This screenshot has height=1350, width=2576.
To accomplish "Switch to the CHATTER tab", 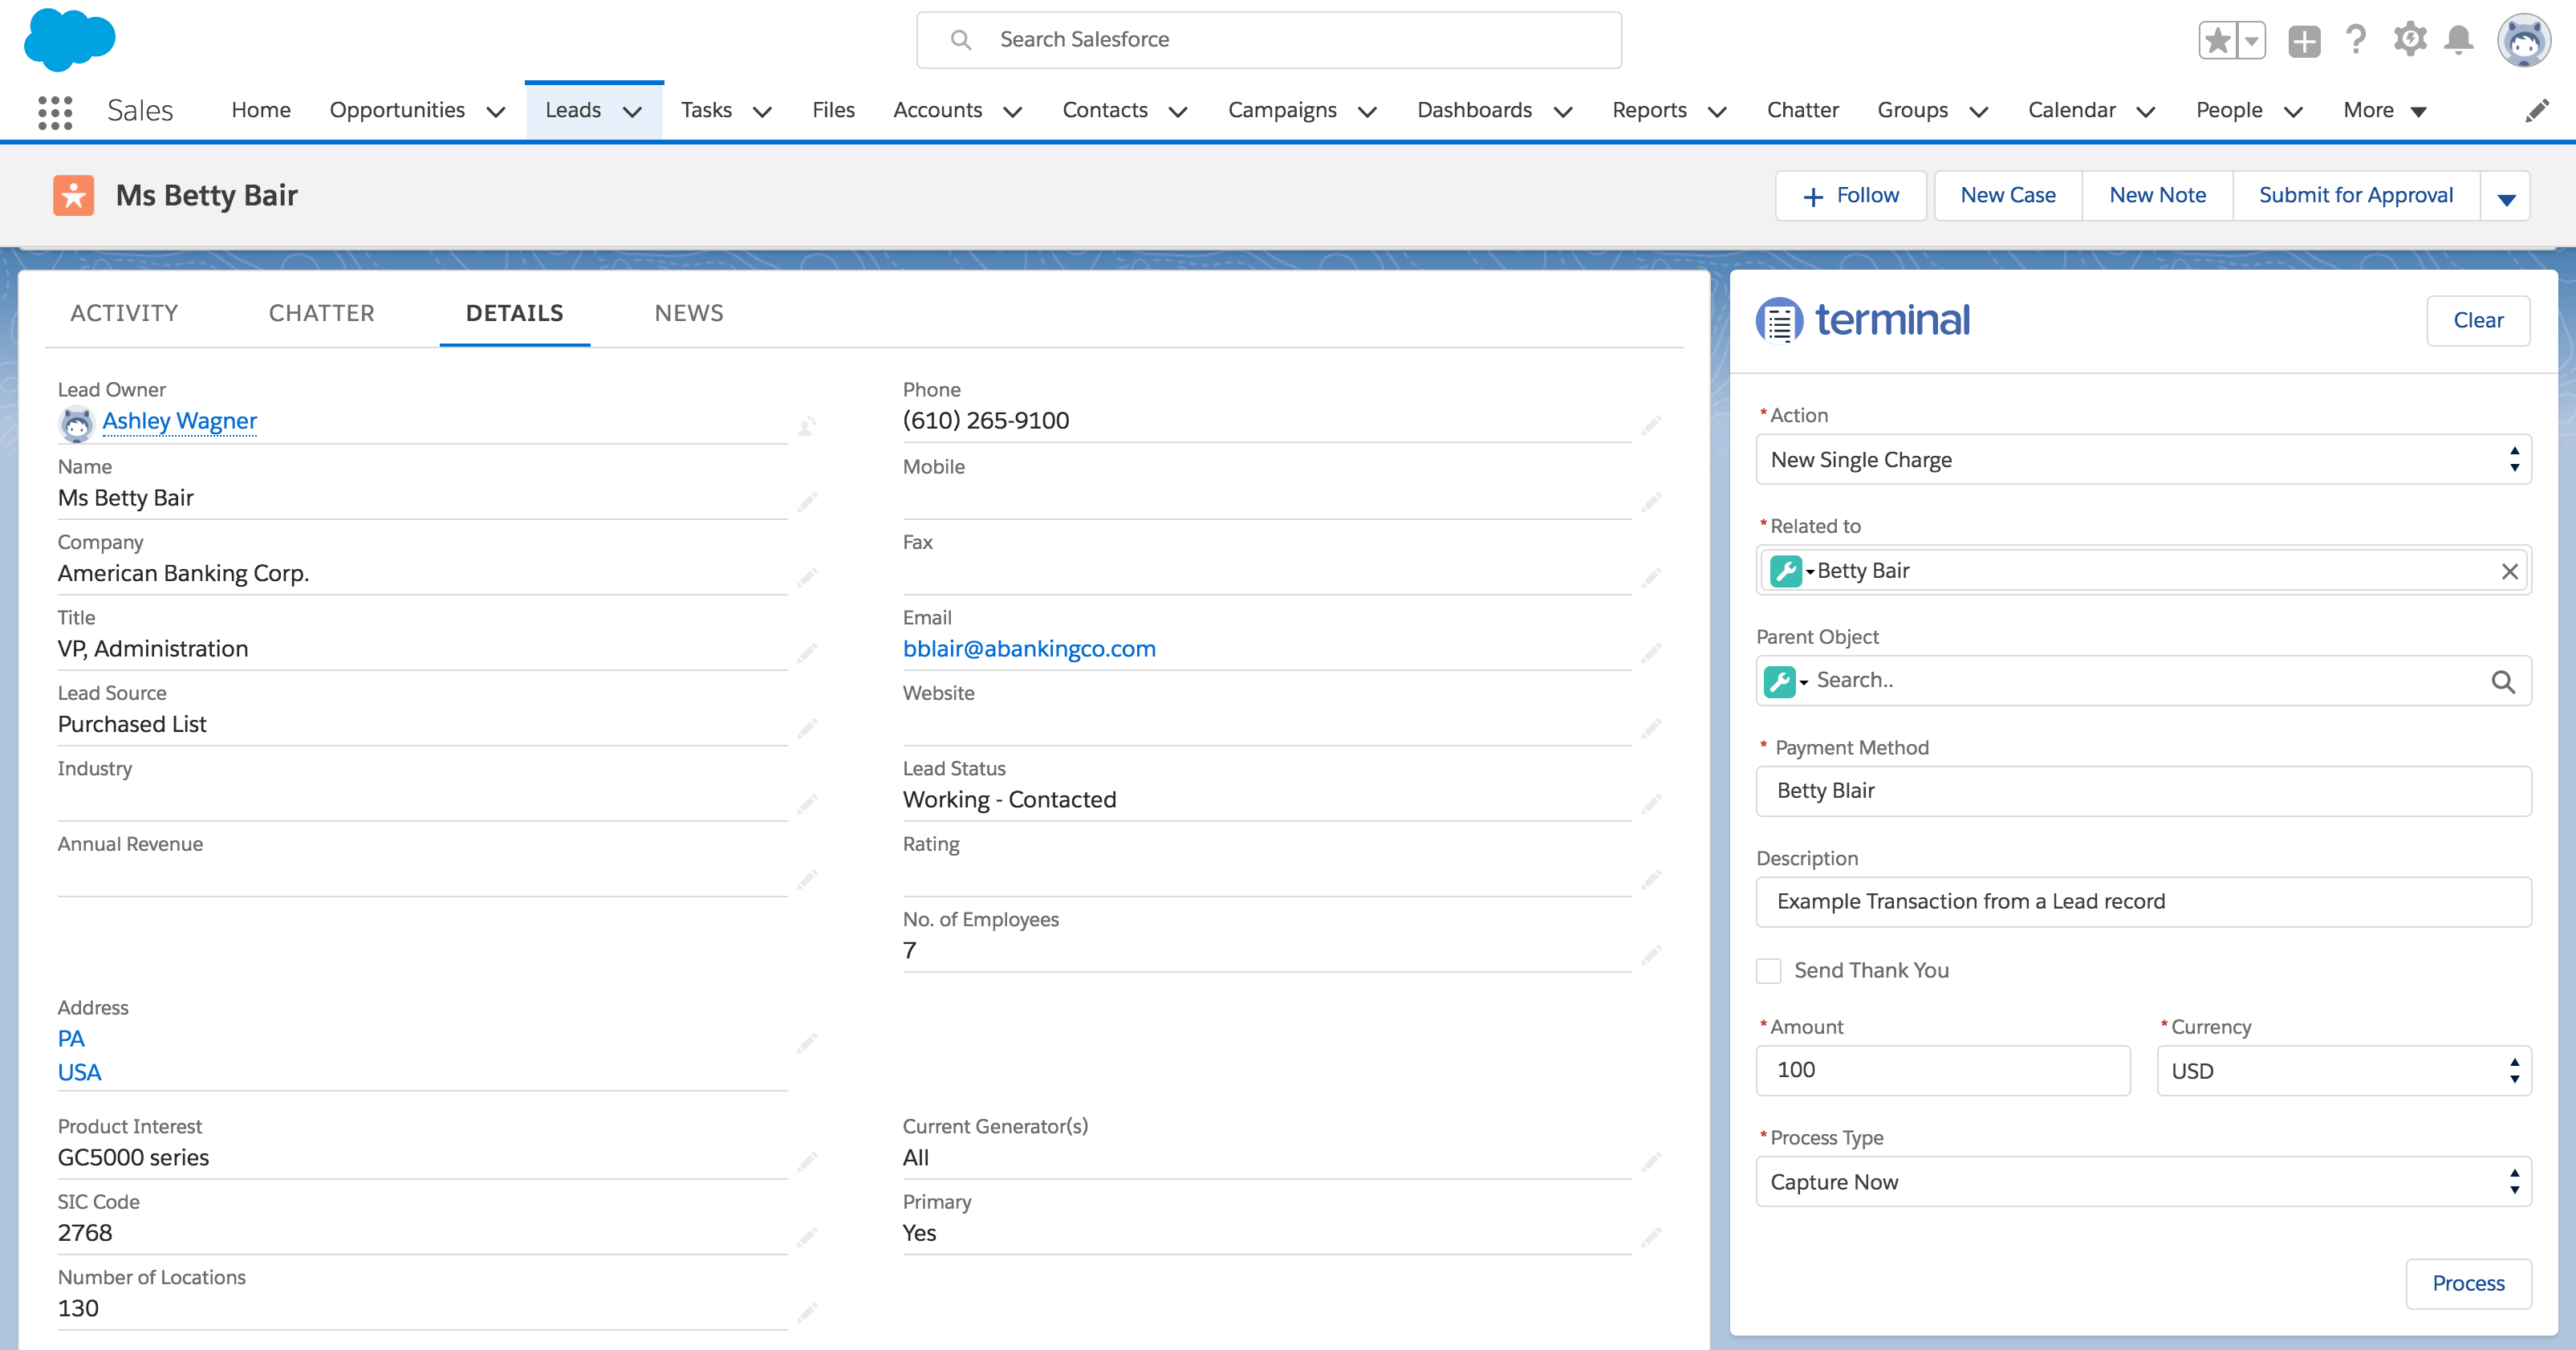I will pyautogui.click(x=322, y=314).
